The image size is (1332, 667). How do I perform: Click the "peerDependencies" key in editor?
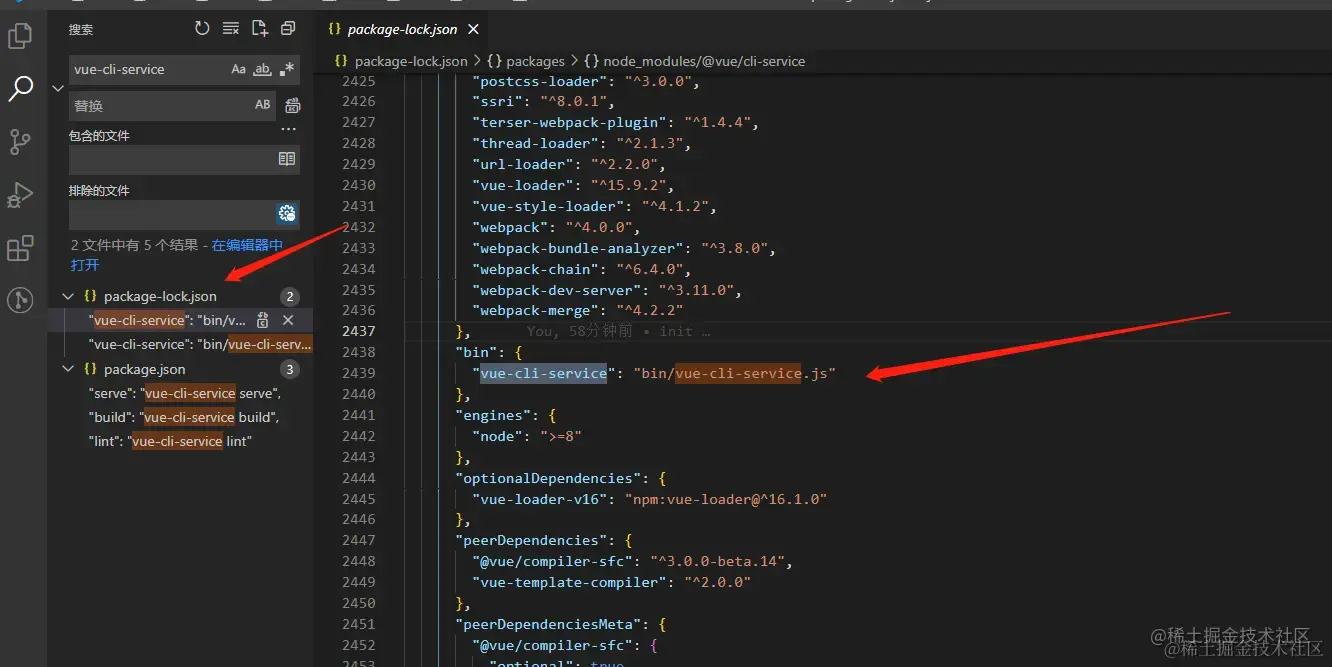point(531,540)
